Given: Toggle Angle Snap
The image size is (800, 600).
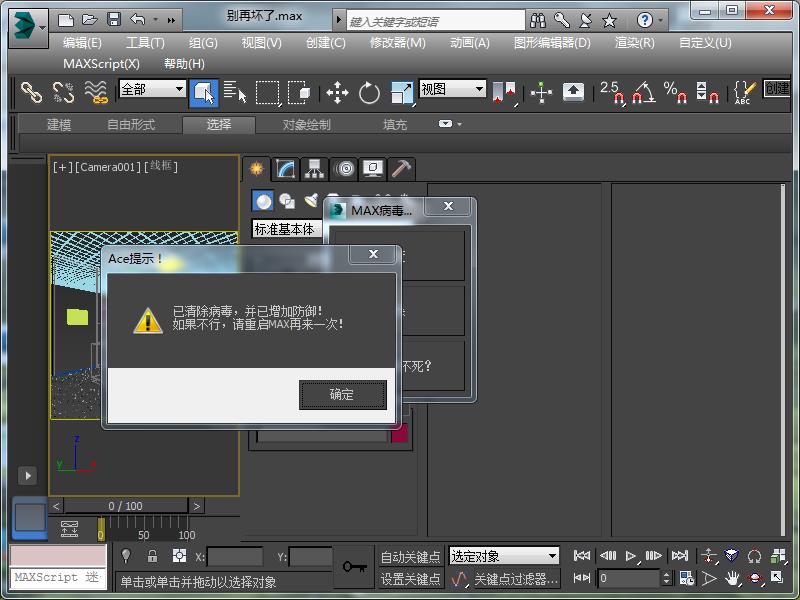Looking at the screenshot, I should [x=644, y=93].
